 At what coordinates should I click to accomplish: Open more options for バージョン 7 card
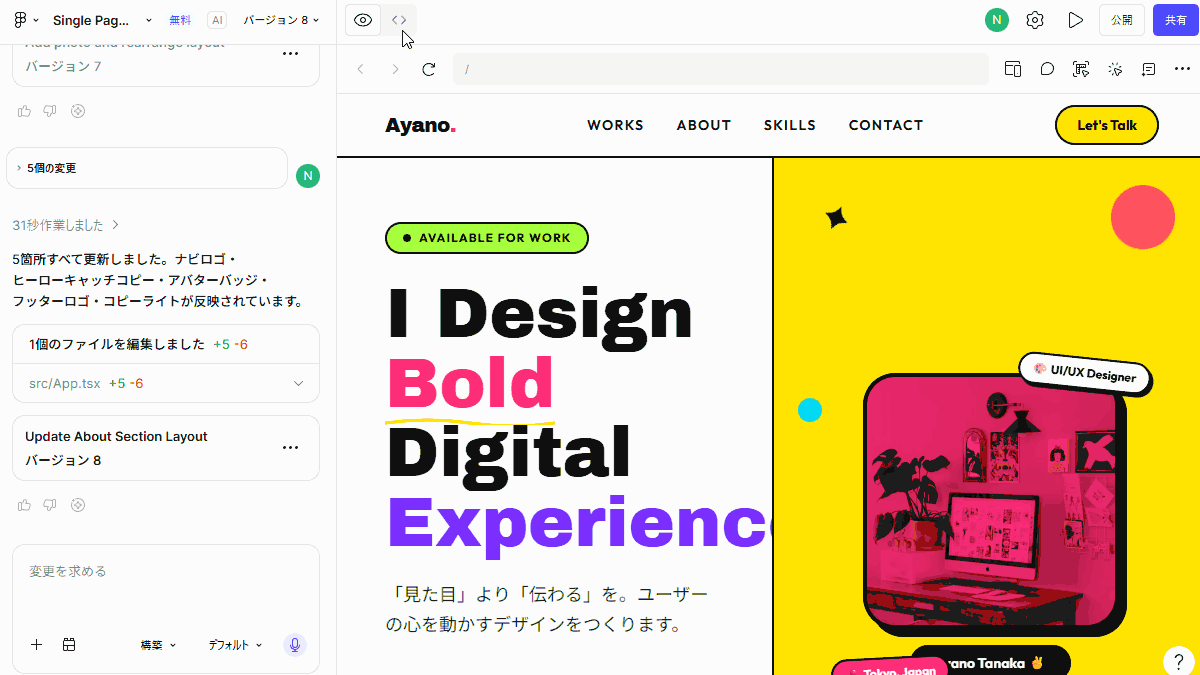[x=291, y=54]
